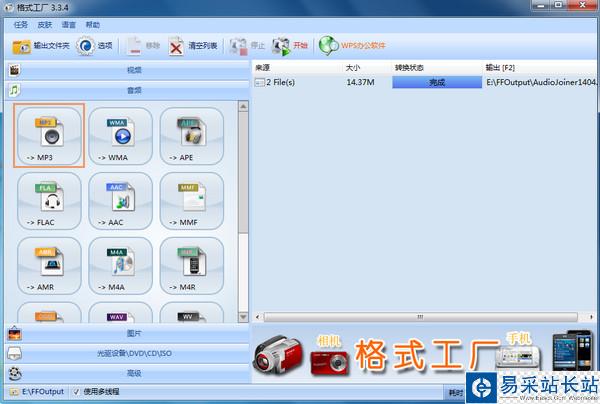
Task: Select the WAV format icon
Action: (120, 313)
